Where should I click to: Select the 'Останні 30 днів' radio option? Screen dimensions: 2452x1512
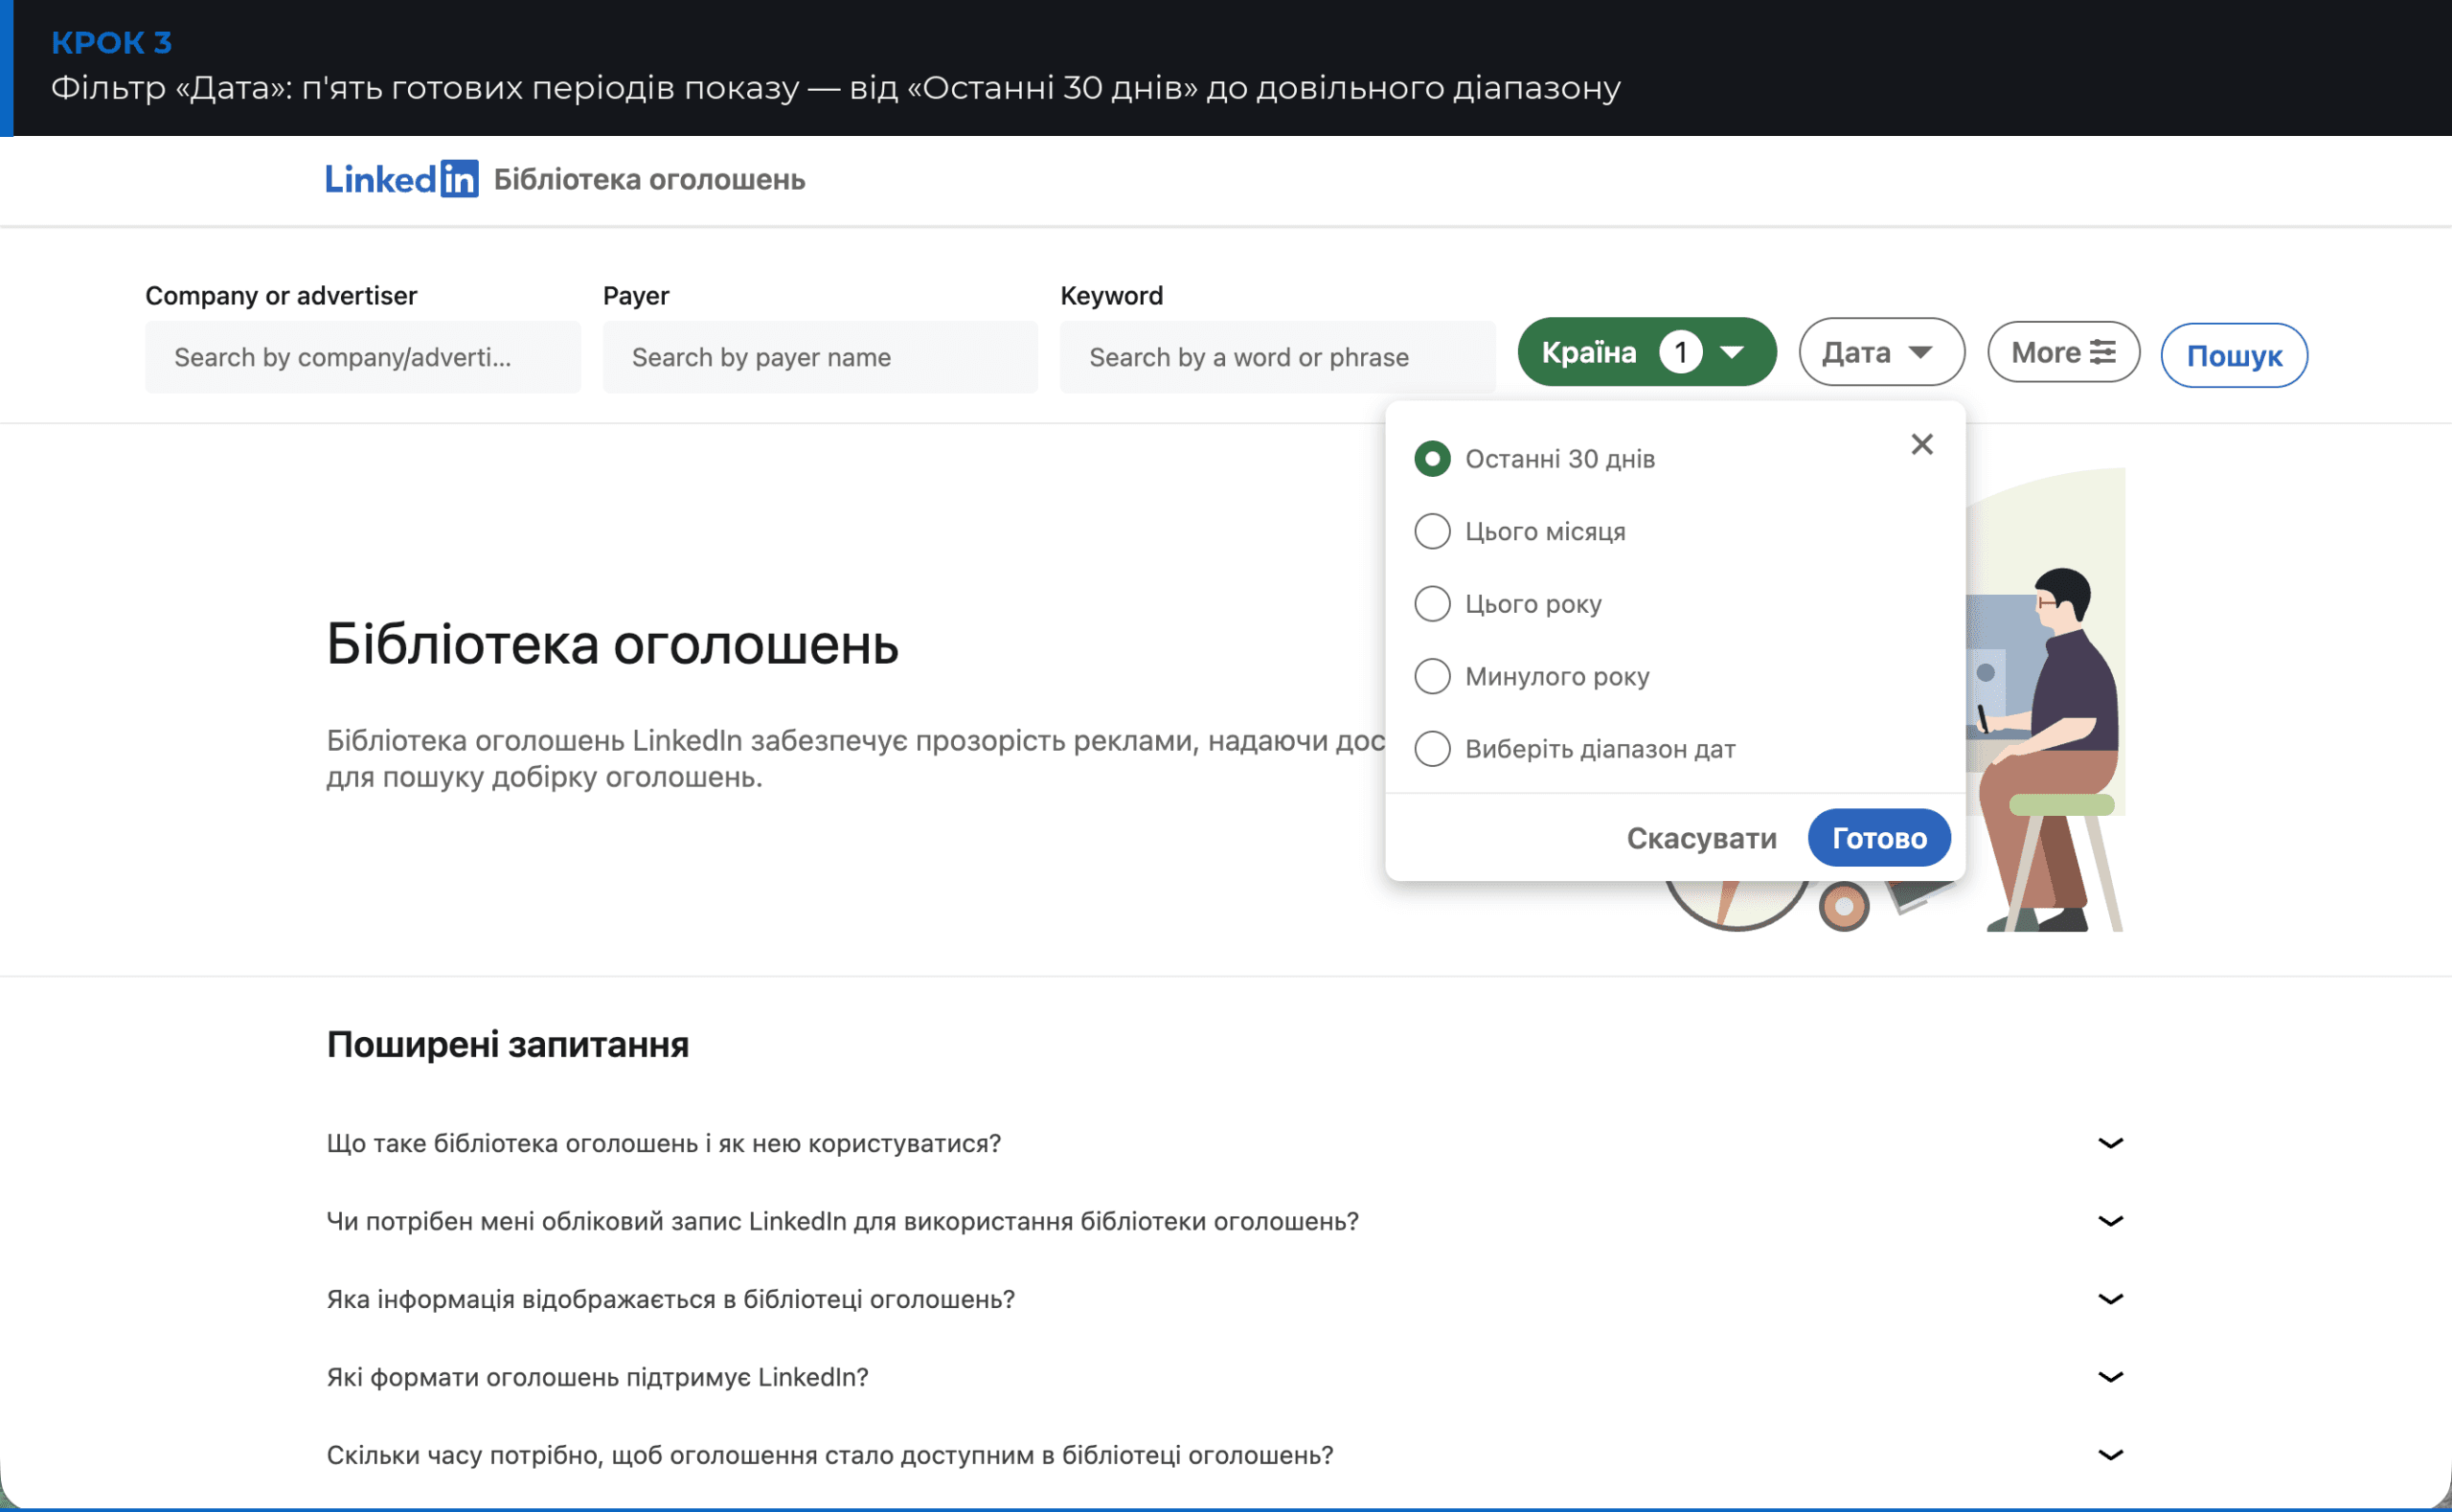[x=1432, y=459]
